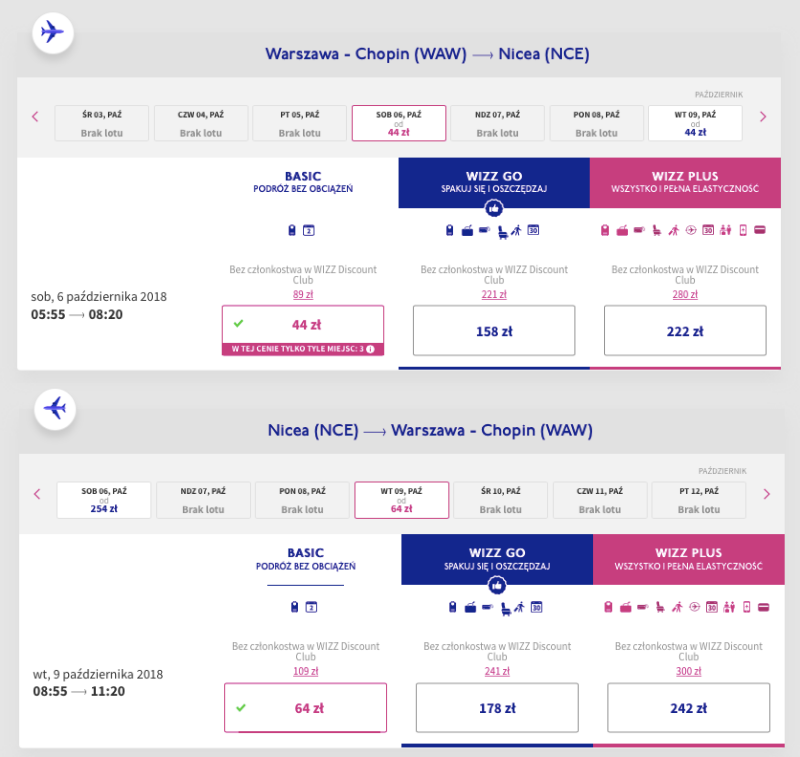This screenshot has width=800, height=757.
Task: Choose return date WT 09, PAŹ 64 zł
Action: (x=402, y=500)
